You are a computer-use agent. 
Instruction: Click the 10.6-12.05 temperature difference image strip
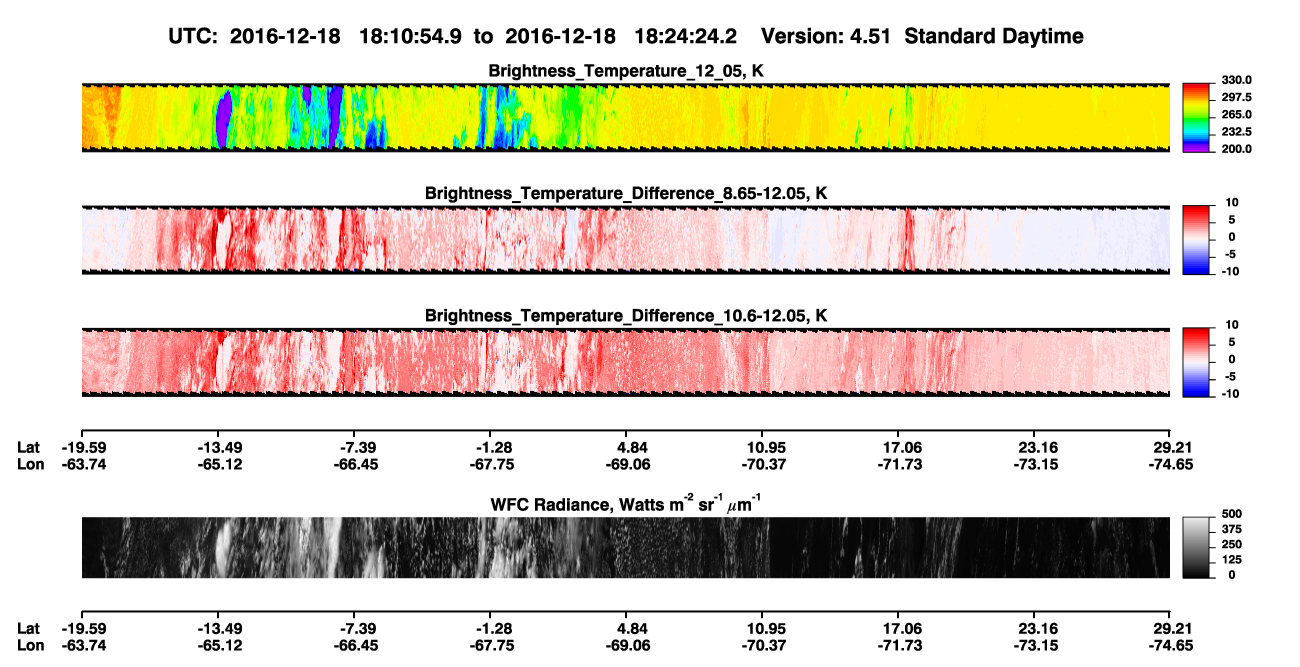(625, 361)
